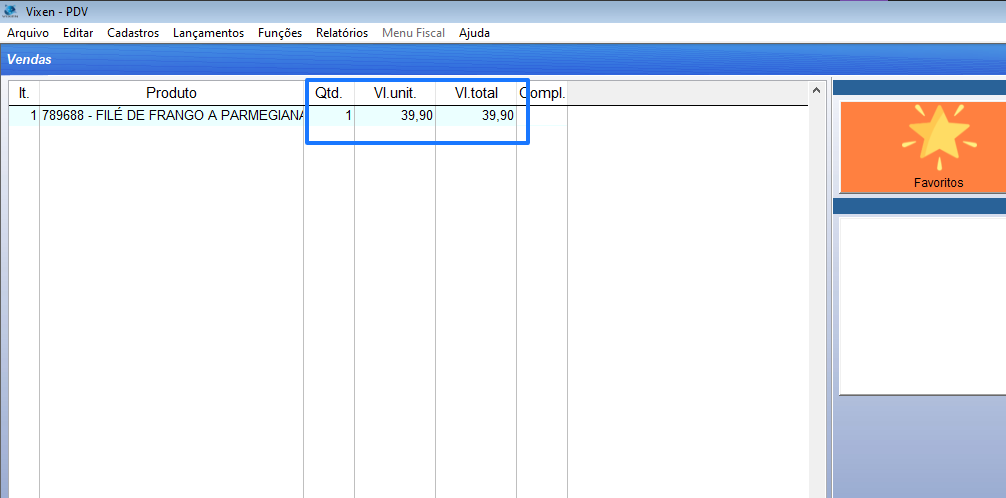Click the Produto column header

tap(171, 93)
